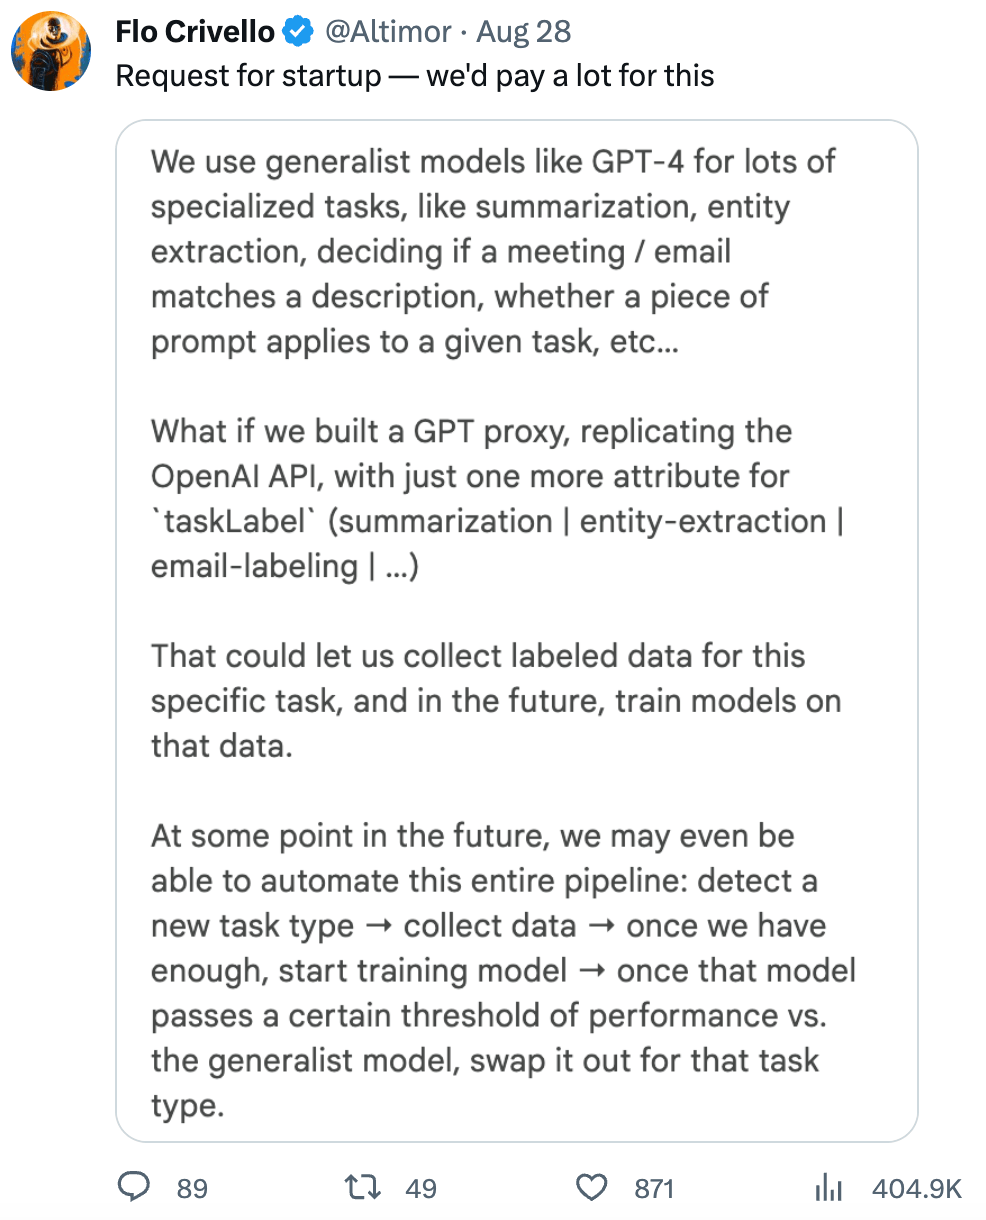Click the repost arrows icon

point(360,1187)
